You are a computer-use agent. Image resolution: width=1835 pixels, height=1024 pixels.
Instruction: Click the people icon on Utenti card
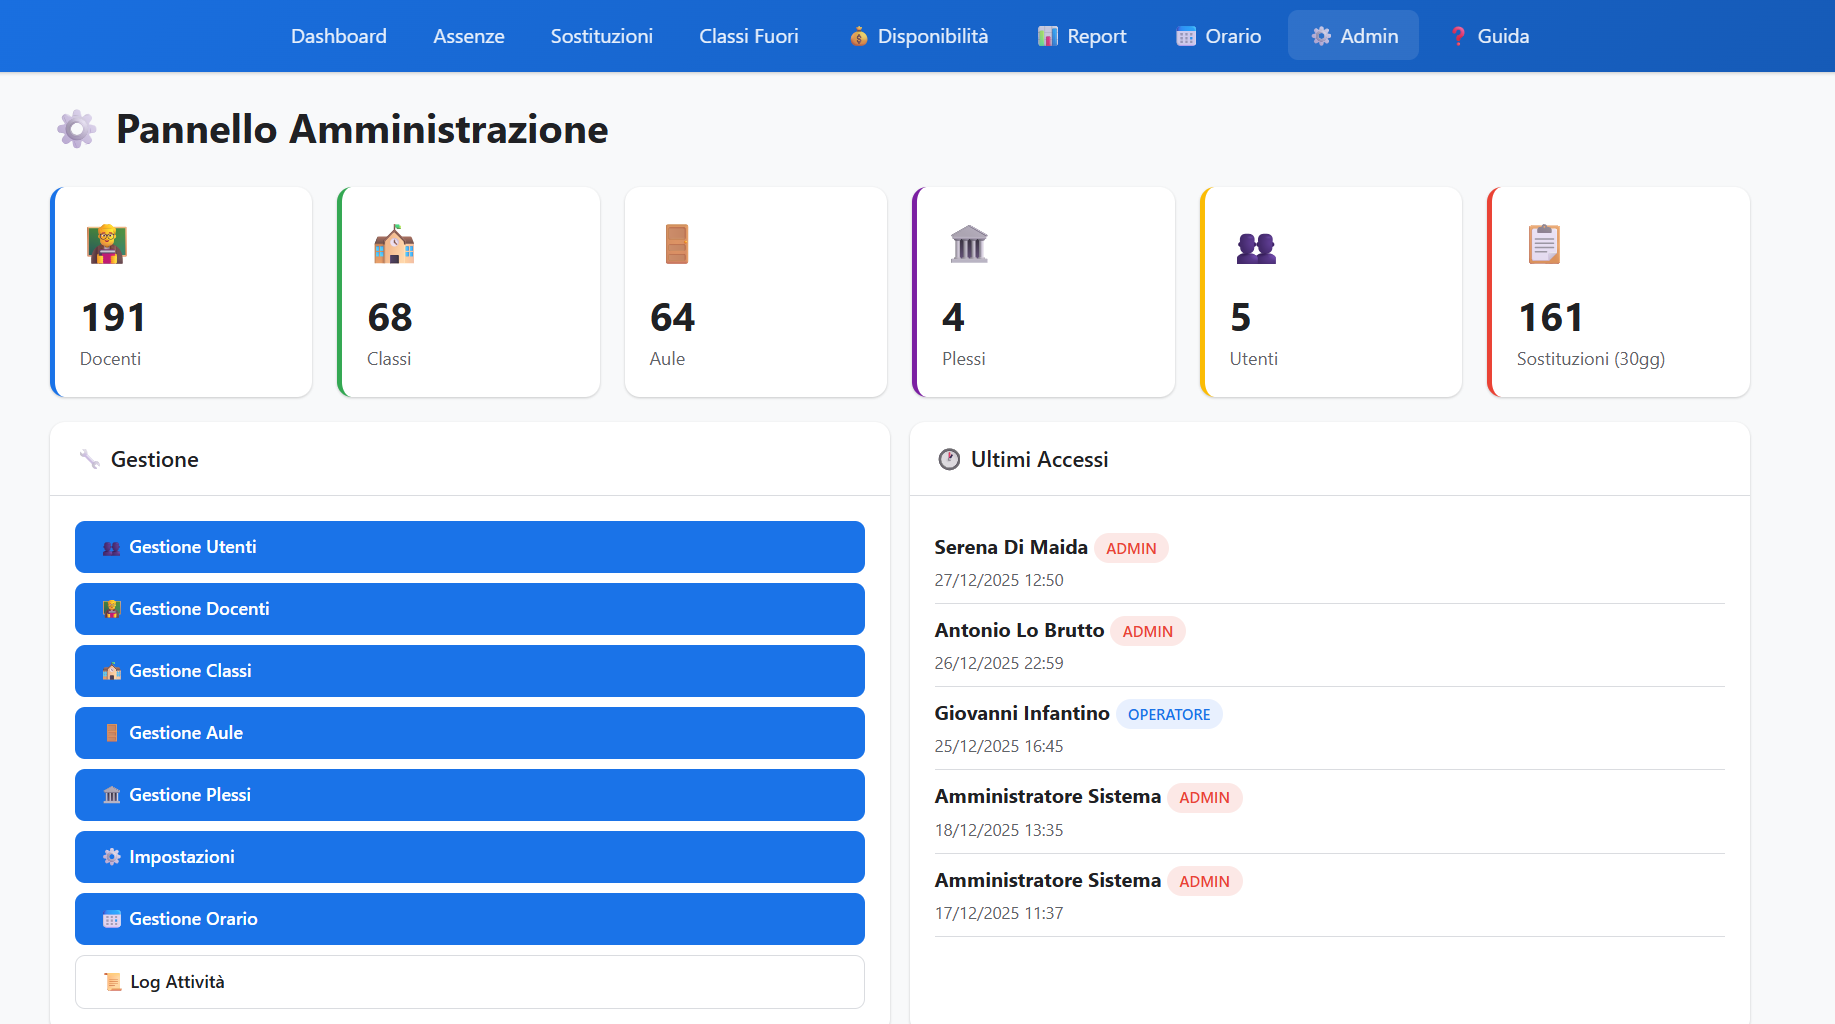(x=1256, y=247)
